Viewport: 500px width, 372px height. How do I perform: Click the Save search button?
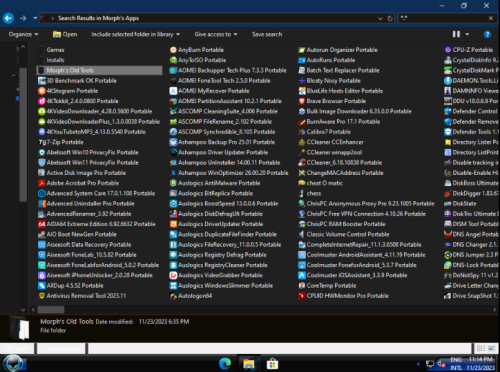[267, 34]
